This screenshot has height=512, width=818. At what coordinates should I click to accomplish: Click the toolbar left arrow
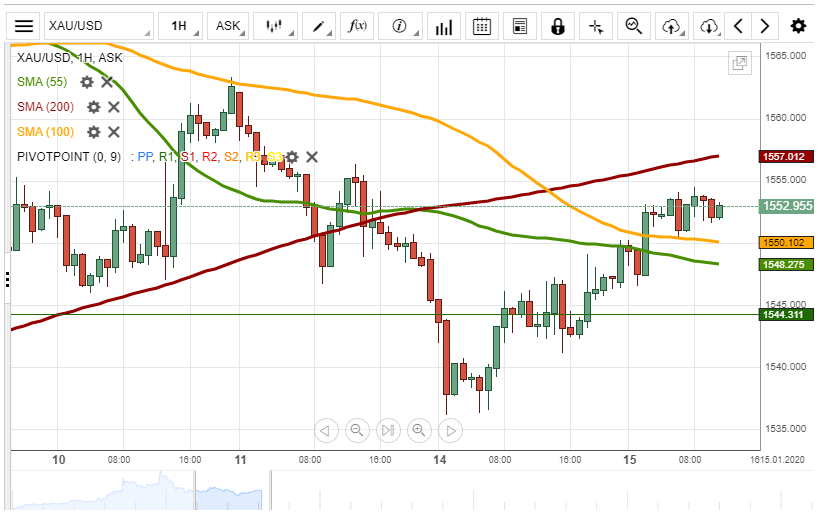[738, 26]
